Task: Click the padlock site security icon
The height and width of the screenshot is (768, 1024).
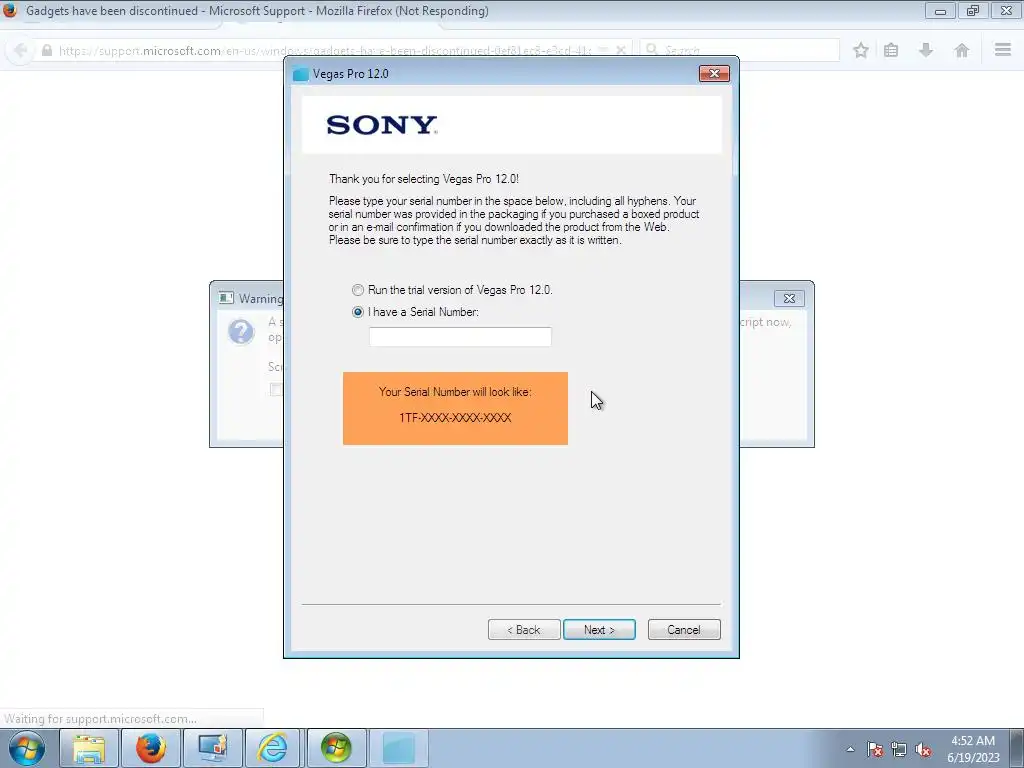Action: pos(47,50)
